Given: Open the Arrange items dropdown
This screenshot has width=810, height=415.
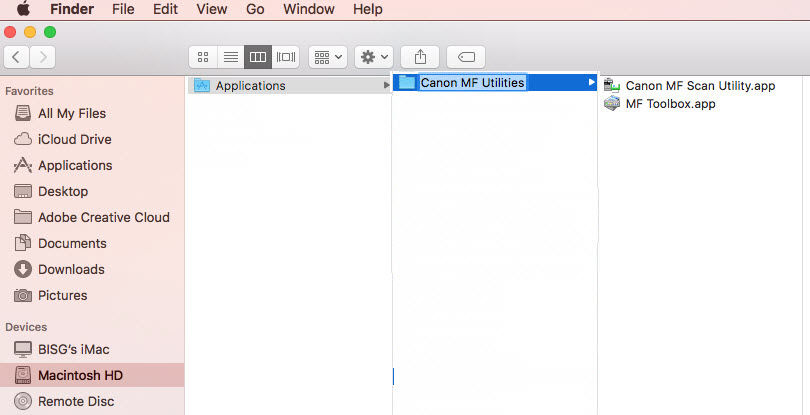Looking at the screenshot, I should 328,57.
